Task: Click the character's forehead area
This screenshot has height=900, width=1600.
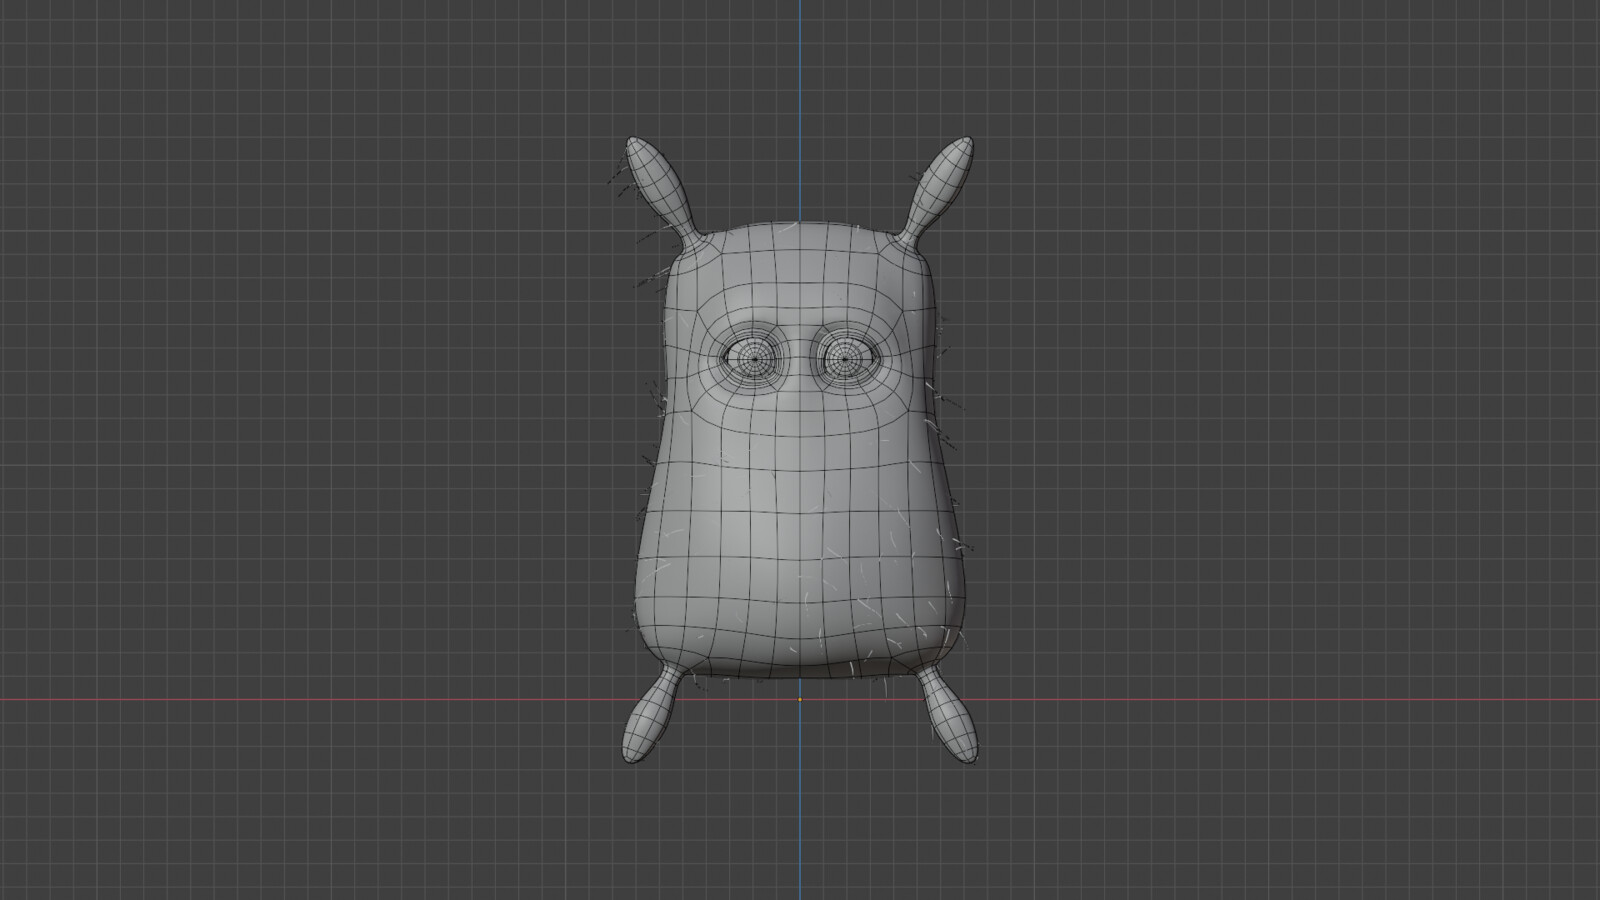Action: (800, 280)
